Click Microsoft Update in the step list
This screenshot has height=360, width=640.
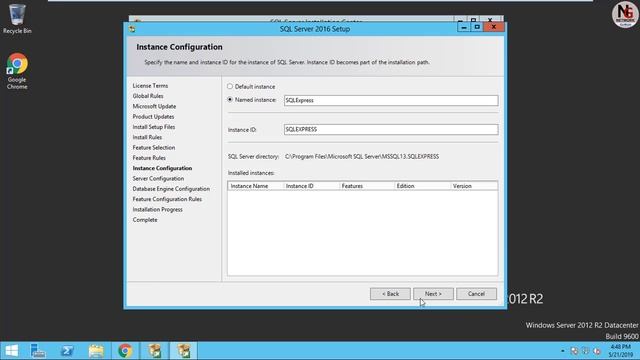pyautogui.click(x=154, y=106)
